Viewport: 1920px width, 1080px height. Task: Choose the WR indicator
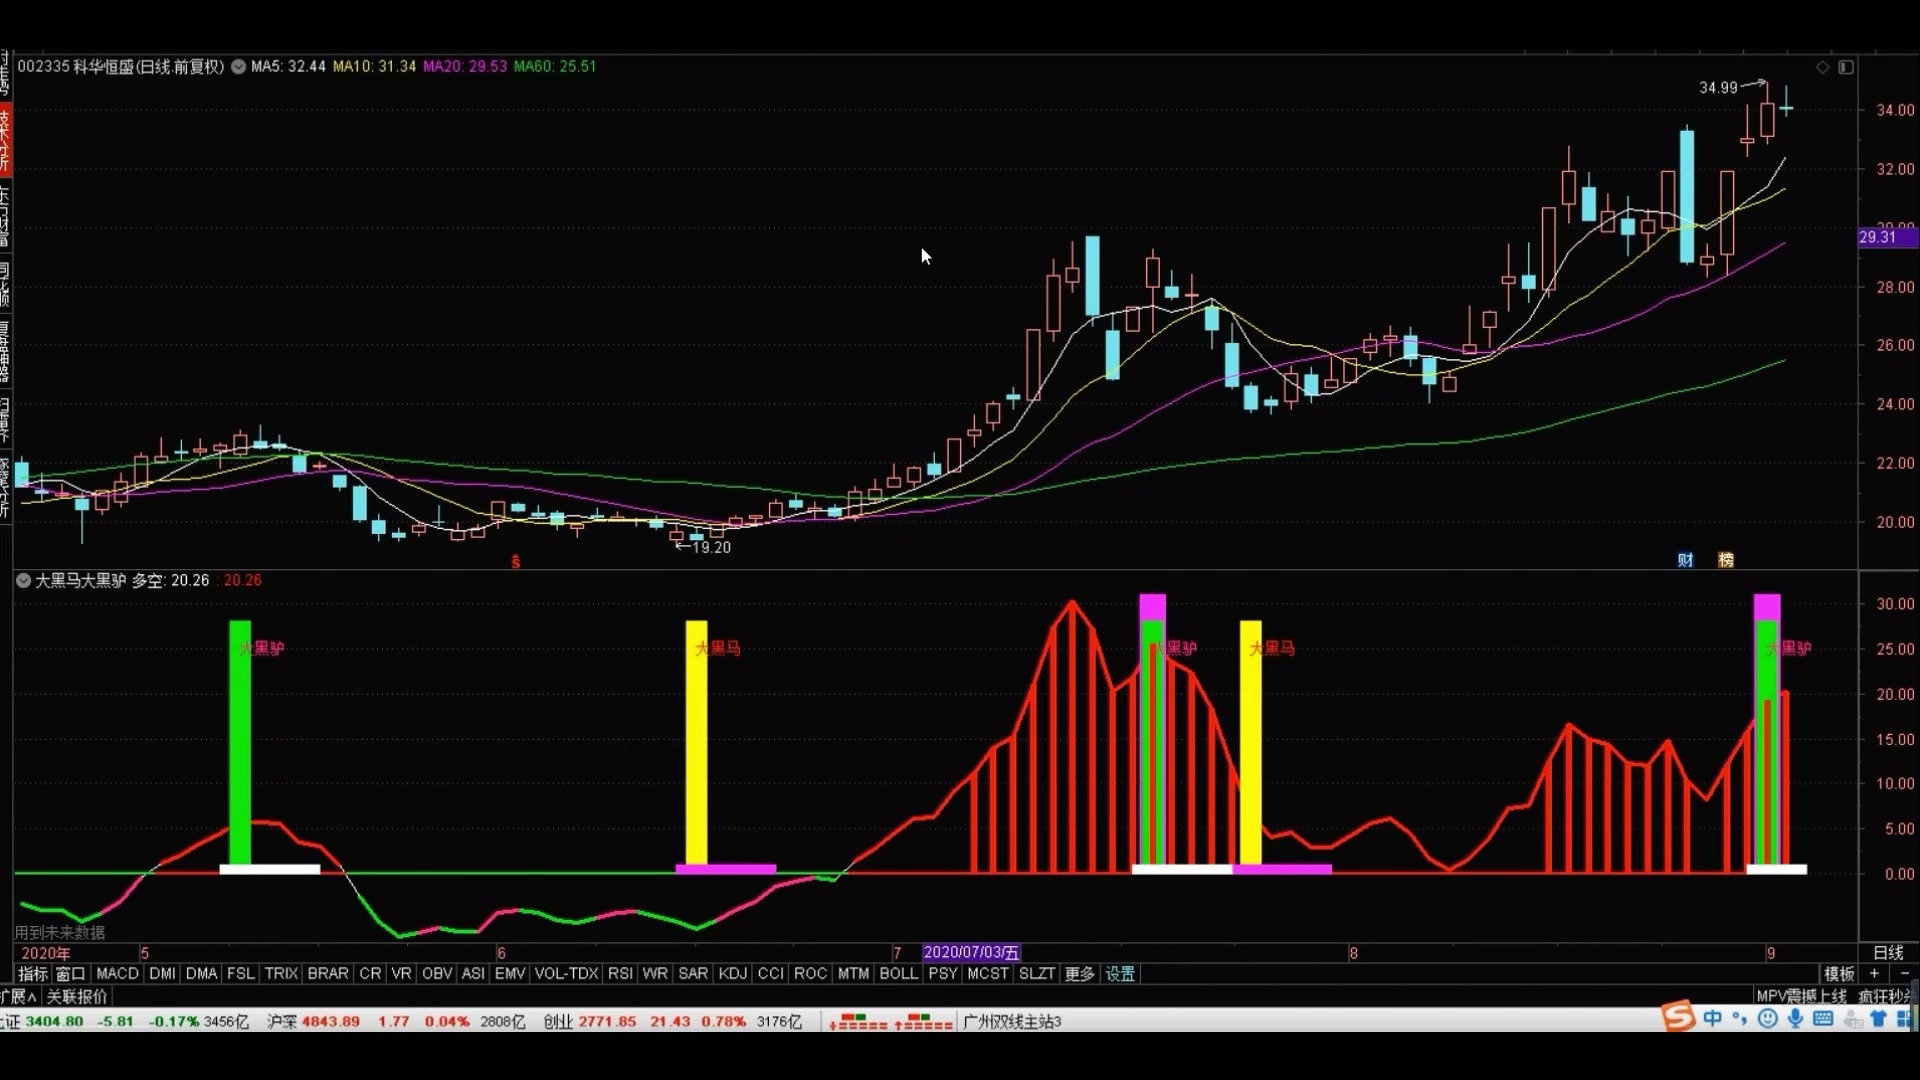pyautogui.click(x=655, y=973)
